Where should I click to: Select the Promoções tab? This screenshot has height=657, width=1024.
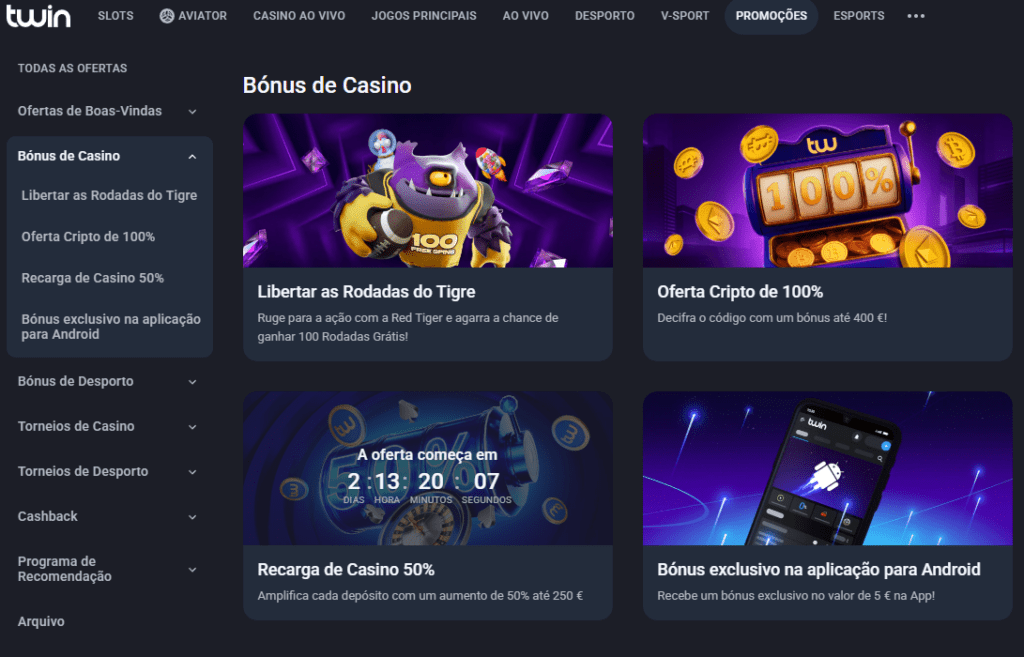(771, 16)
